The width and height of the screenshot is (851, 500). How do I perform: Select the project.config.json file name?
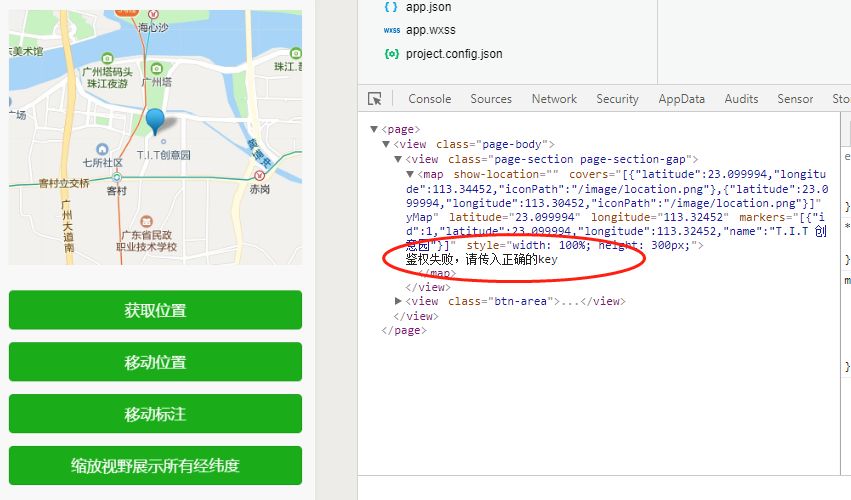(454, 54)
